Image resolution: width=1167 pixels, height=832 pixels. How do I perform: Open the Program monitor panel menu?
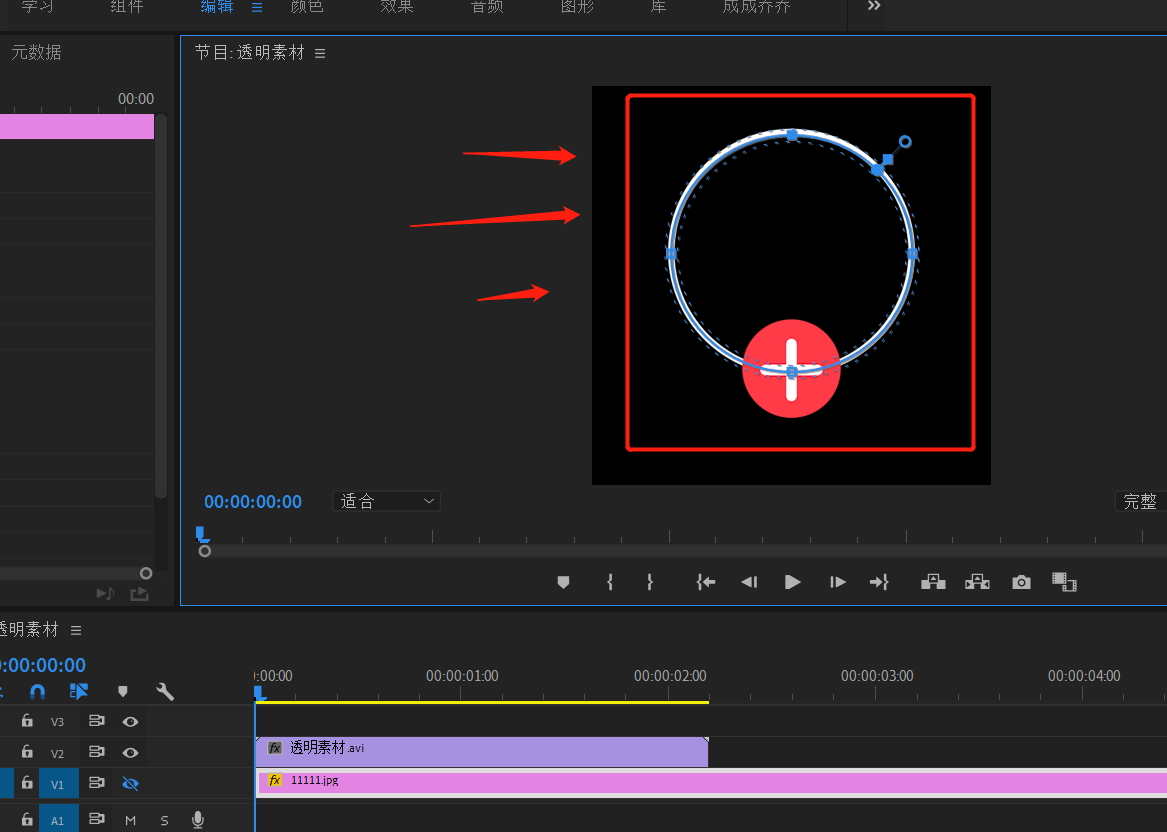320,54
